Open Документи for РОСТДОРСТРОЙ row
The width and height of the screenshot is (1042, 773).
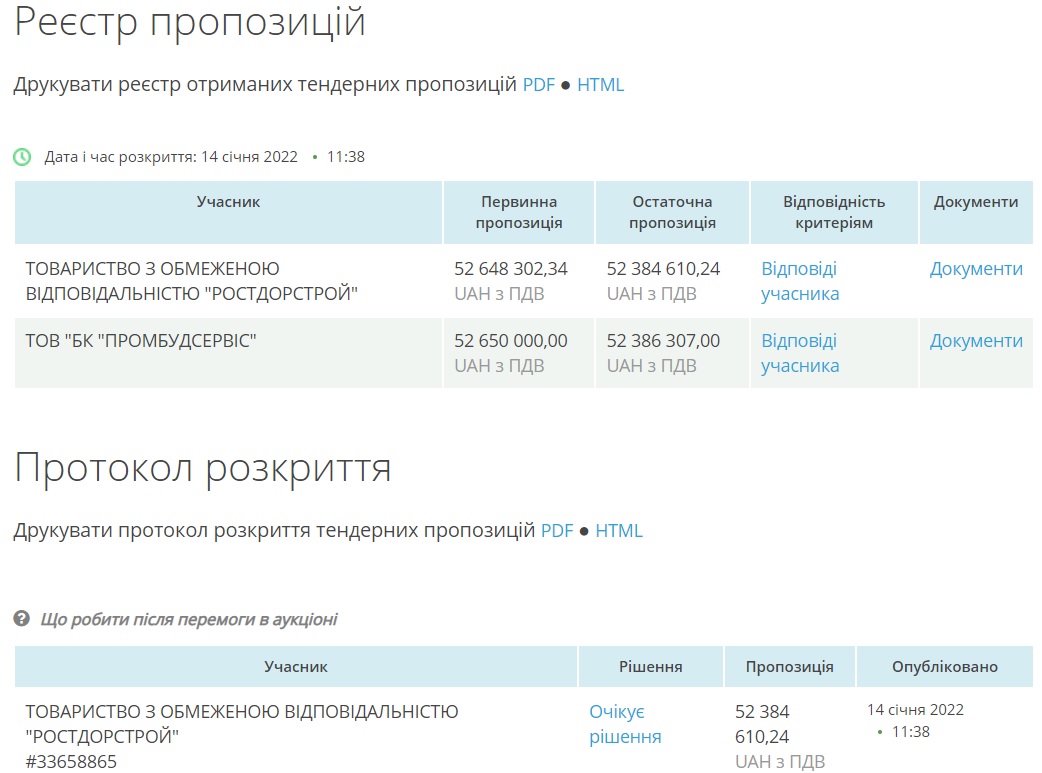pyautogui.click(x=976, y=269)
